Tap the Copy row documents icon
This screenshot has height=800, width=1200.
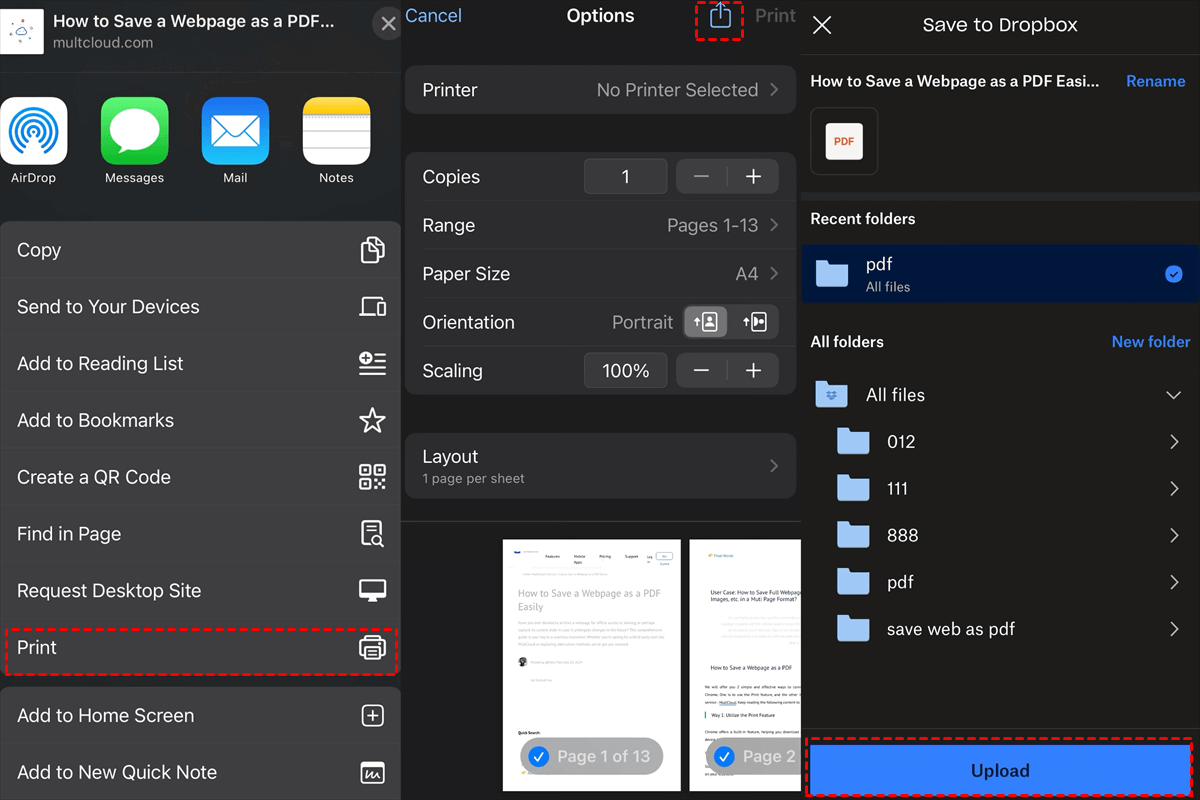[372, 250]
